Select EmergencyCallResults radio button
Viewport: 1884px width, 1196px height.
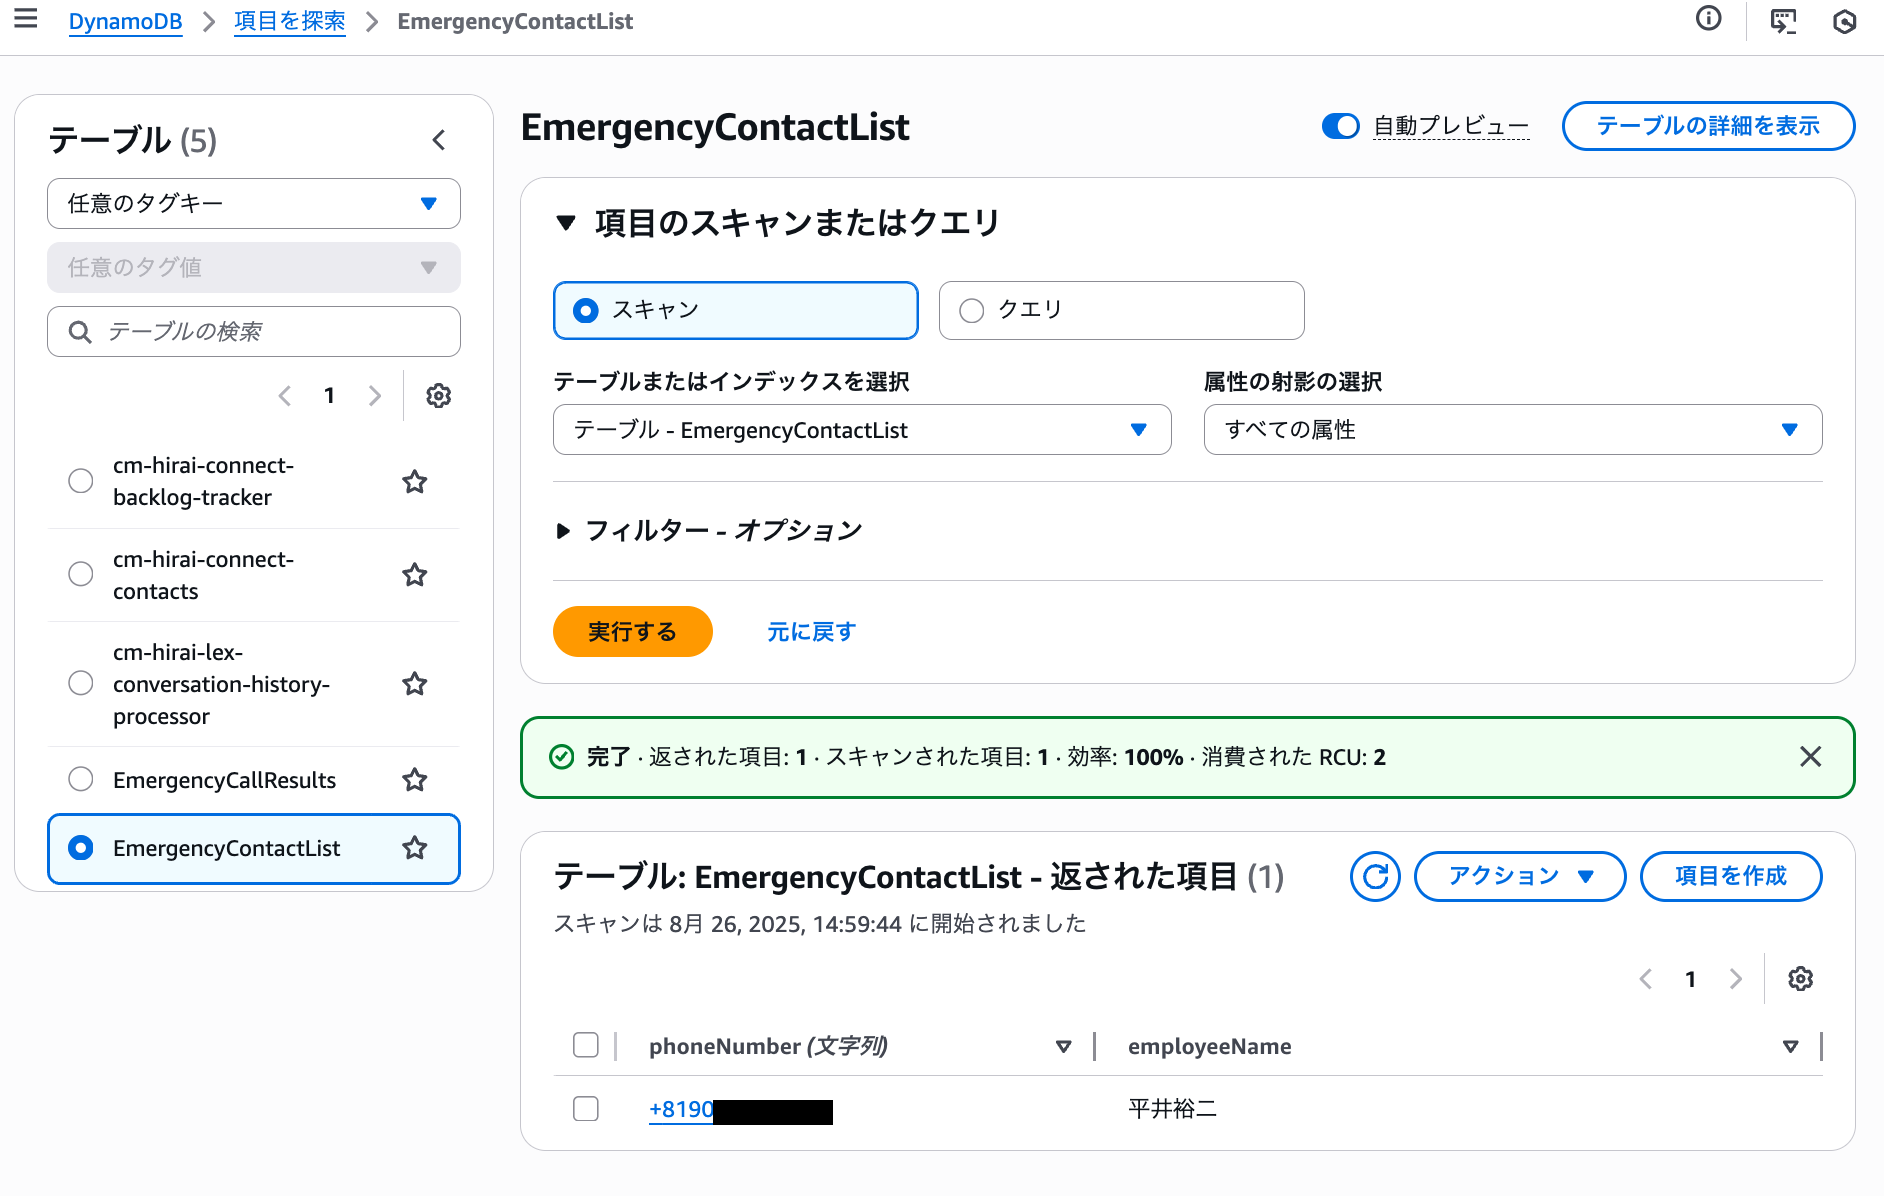81,779
